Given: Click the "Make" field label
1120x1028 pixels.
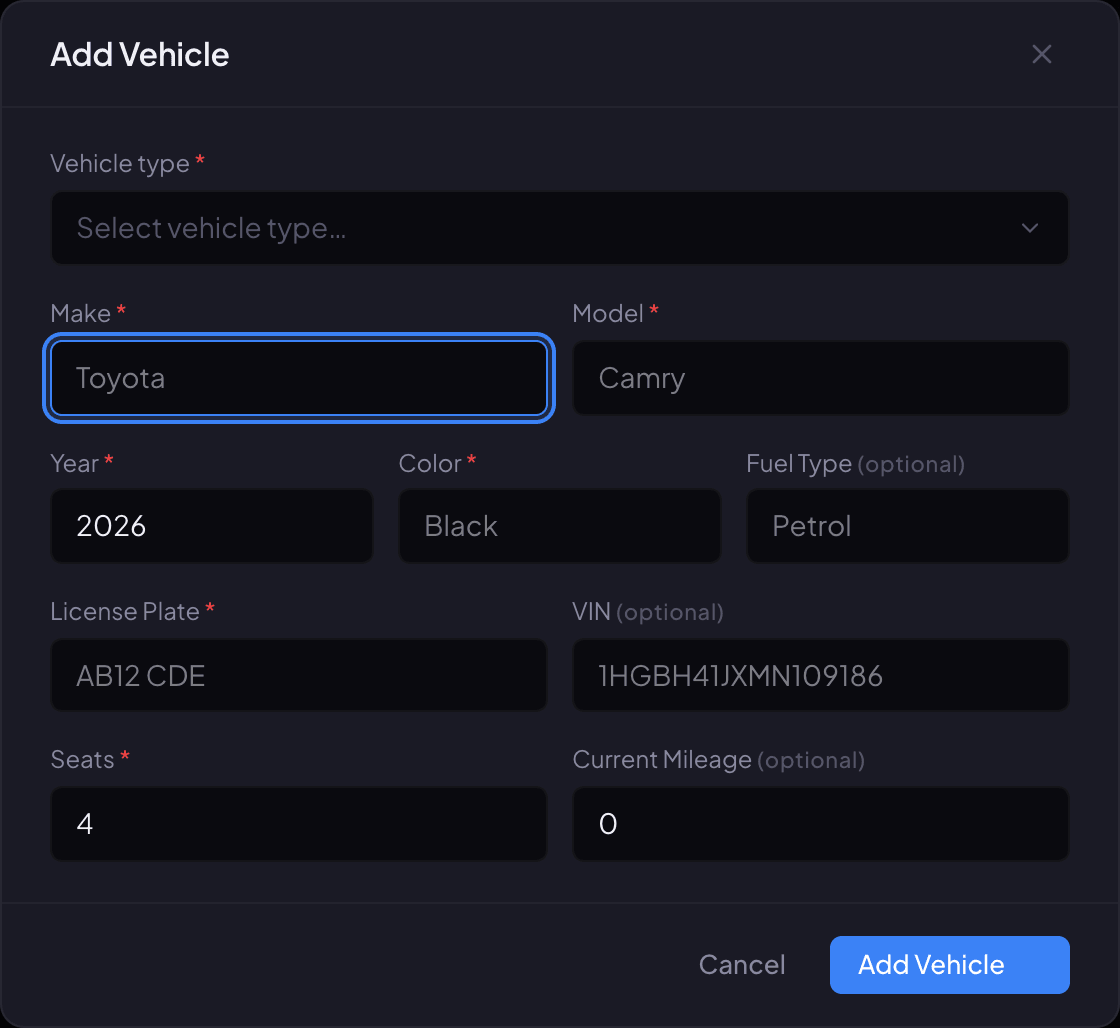Looking at the screenshot, I should [81, 314].
